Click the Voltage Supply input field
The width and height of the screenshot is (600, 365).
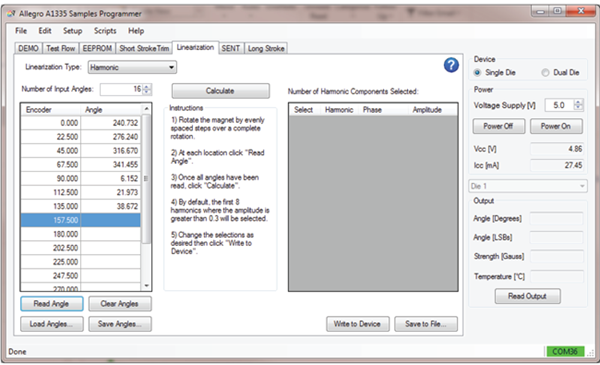click(559, 105)
